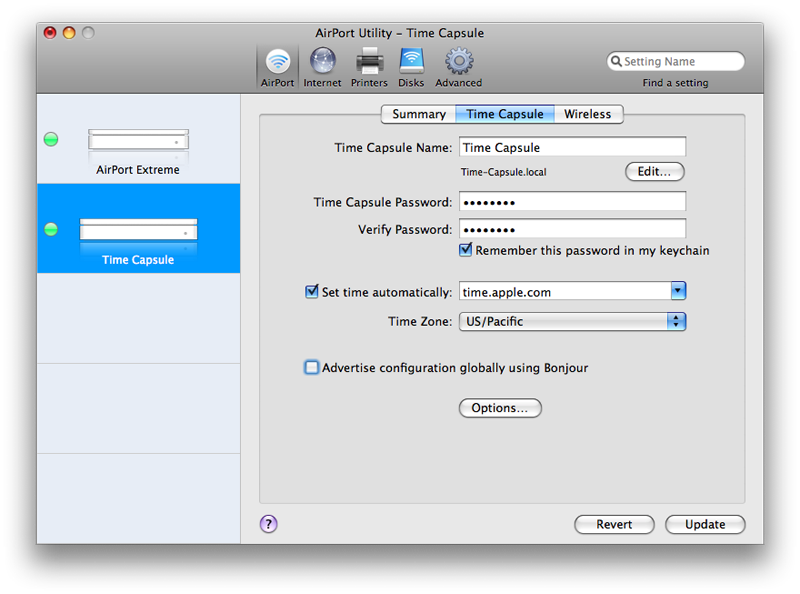Click the Time-Capsule.local hostname text
The width and height of the screenshot is (800, 594).
click(x=504, y=172)
